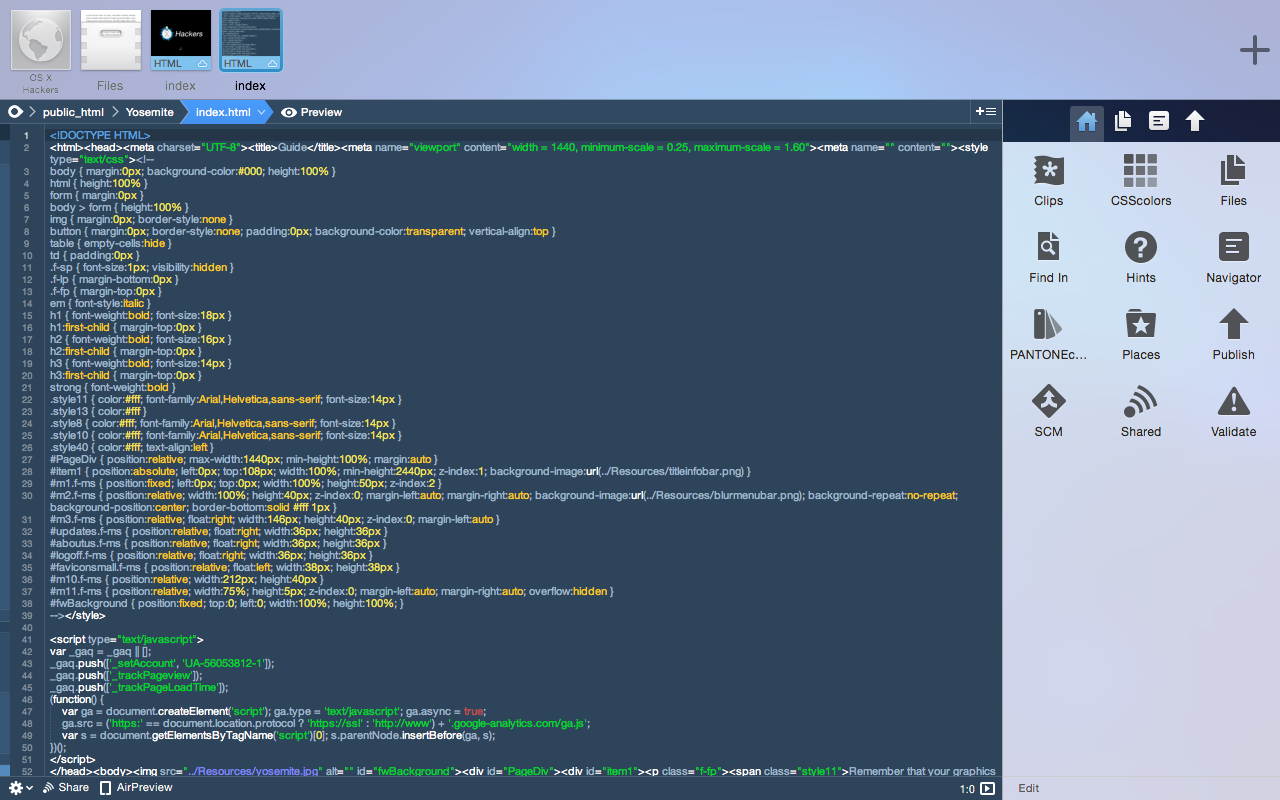The width and height of the screenshot is (1280, 800).
Task: Navigate to Yosemite folder in path bar
Action: (x=150, y=112)
